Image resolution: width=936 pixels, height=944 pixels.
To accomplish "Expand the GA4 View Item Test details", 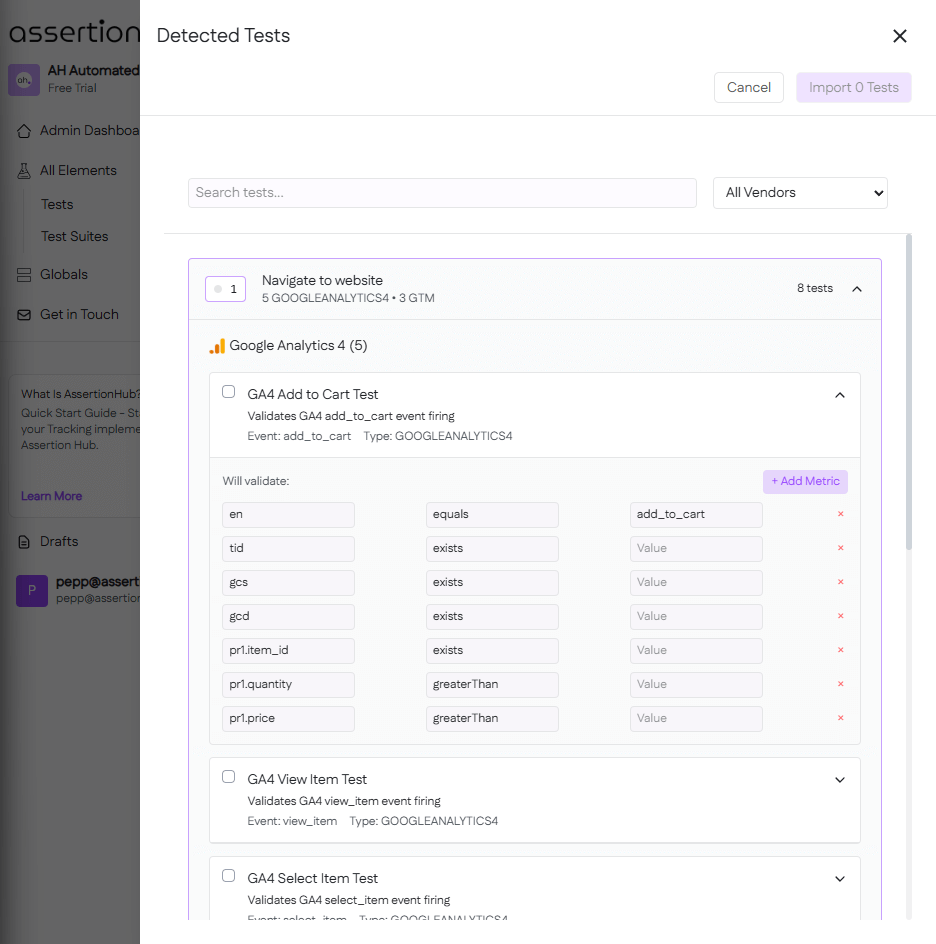I will 839,780.
